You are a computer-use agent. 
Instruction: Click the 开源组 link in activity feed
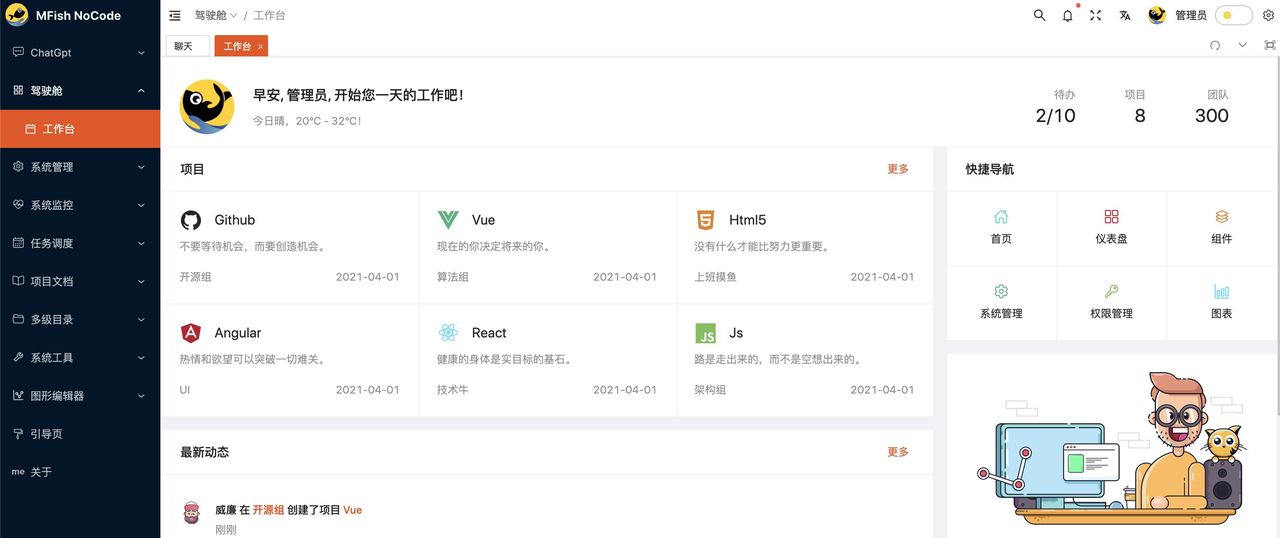tap(268, 510)
